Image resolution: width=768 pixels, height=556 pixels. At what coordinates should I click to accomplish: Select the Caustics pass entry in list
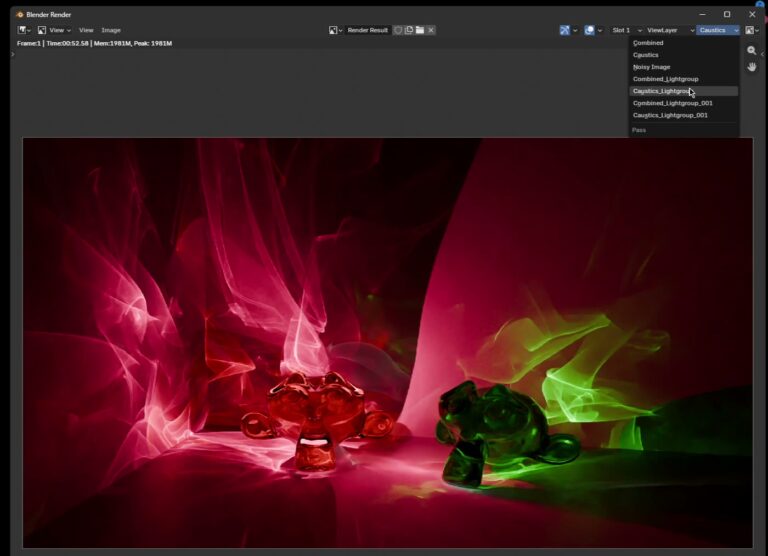click(x=684, y=55)
